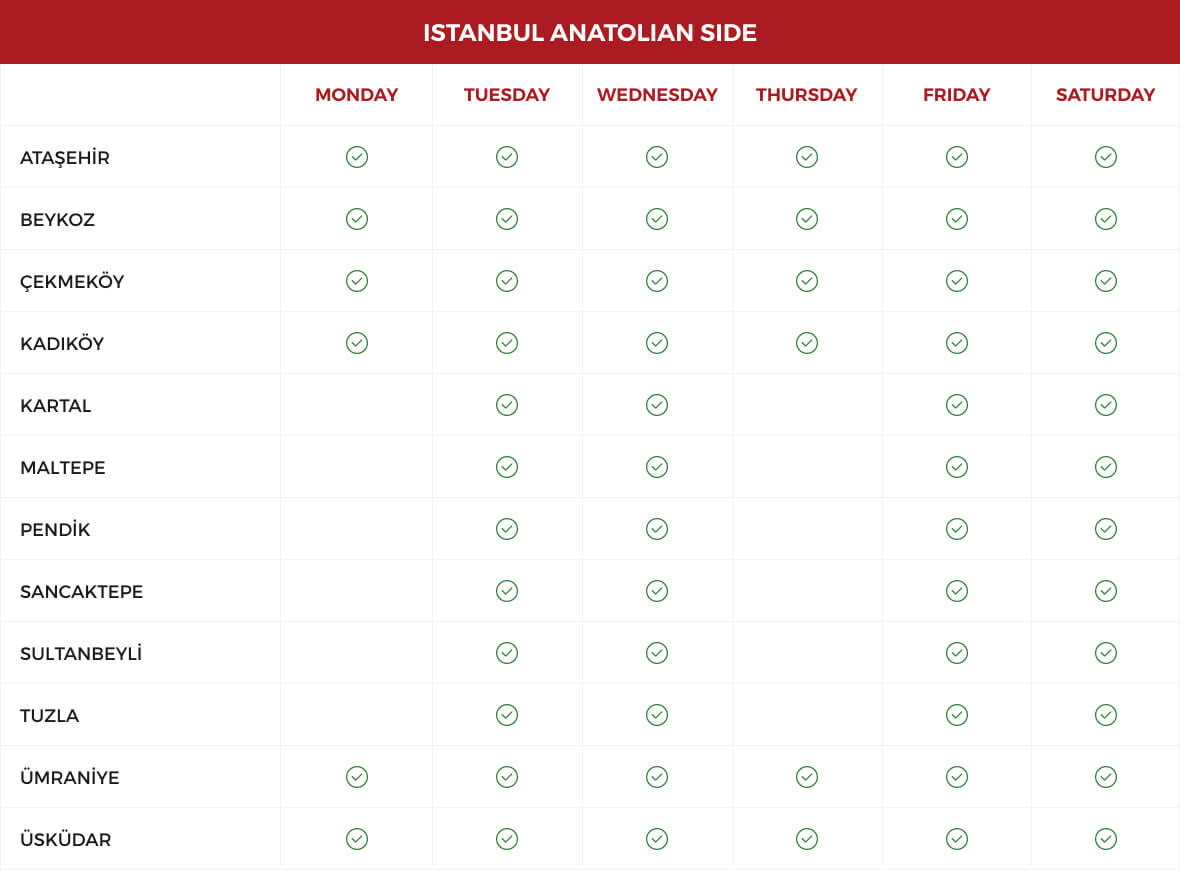Select Kartal Tuesday checkmark icon
1180x870 pixels.
coord(507,405)
